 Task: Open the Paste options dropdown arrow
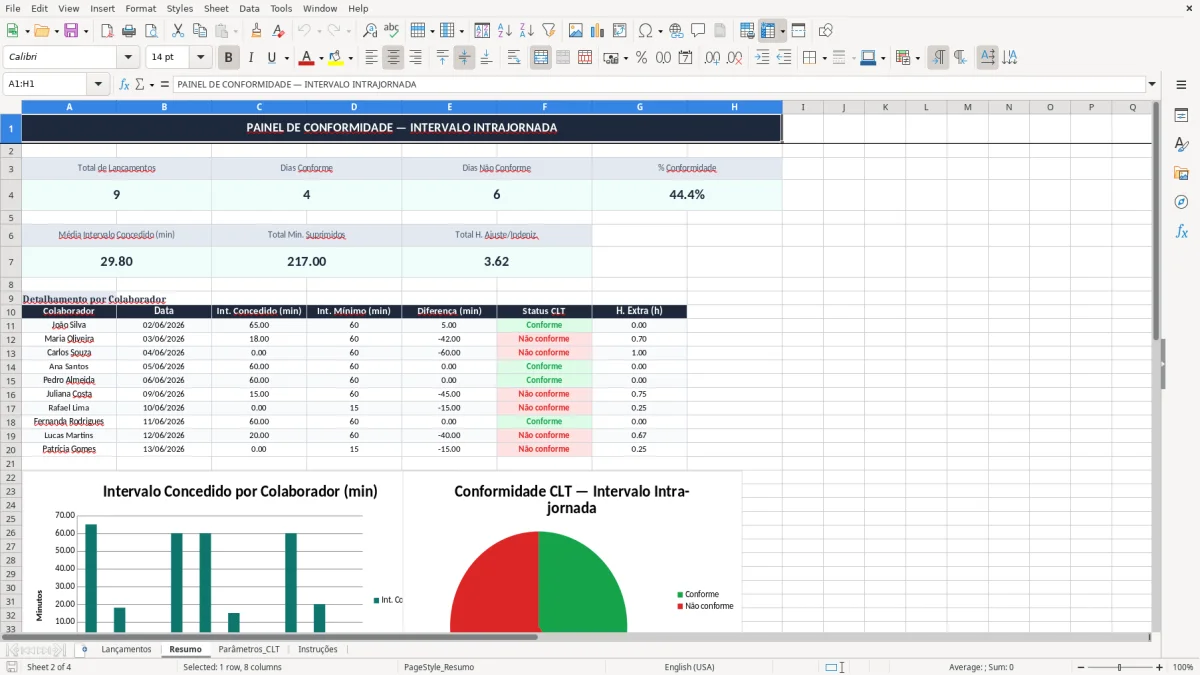tap(234, 31)
